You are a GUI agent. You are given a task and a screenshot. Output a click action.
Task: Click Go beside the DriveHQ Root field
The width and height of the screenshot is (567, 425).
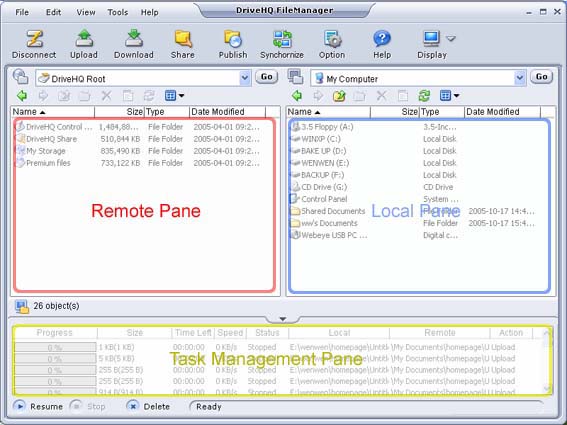pos(267,77)
